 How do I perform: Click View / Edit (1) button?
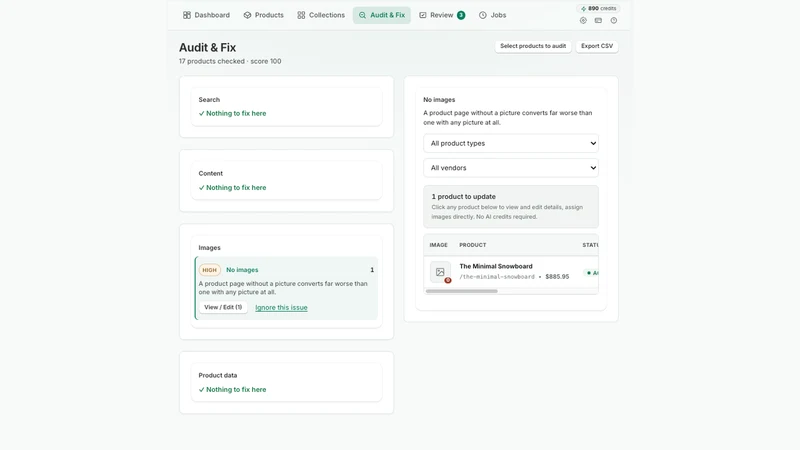tap(223, 307)
